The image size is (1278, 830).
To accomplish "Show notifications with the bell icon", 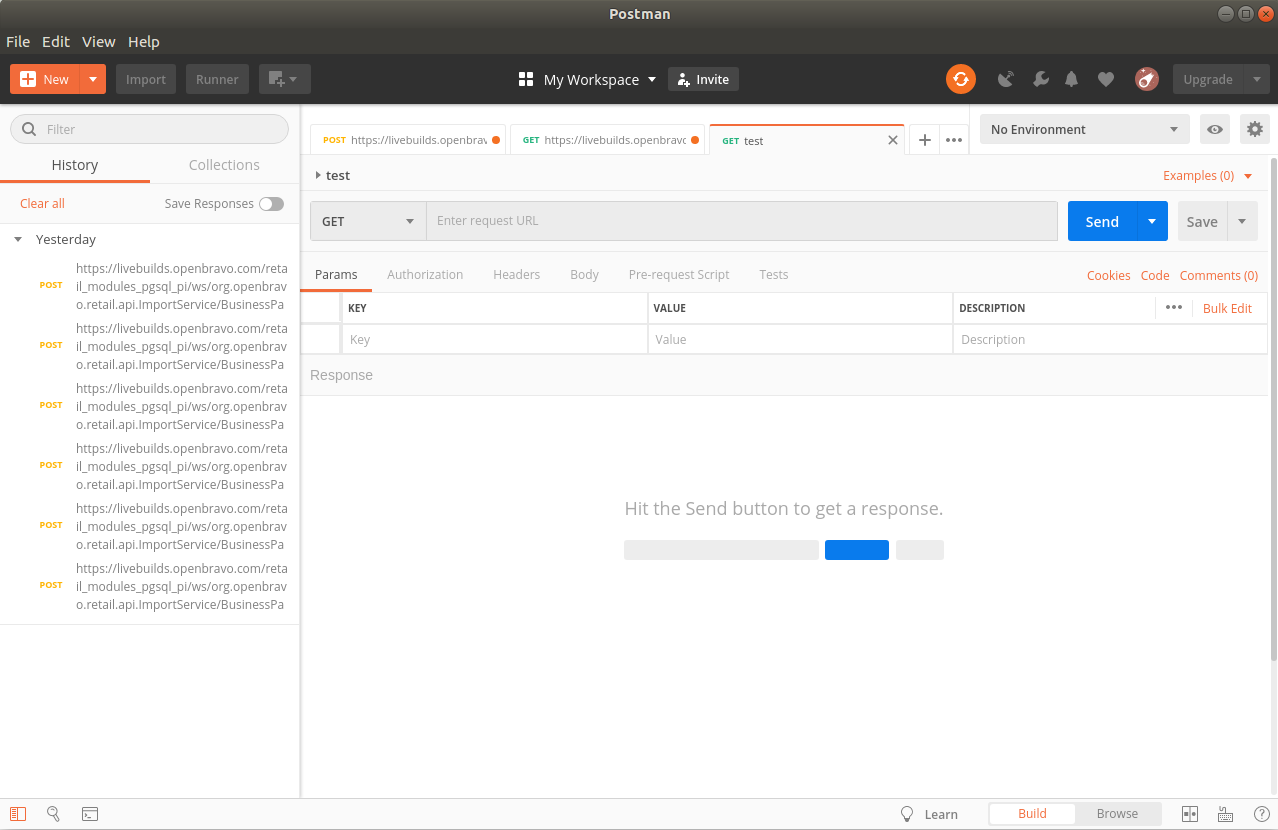I will (x=1072, y=79).
